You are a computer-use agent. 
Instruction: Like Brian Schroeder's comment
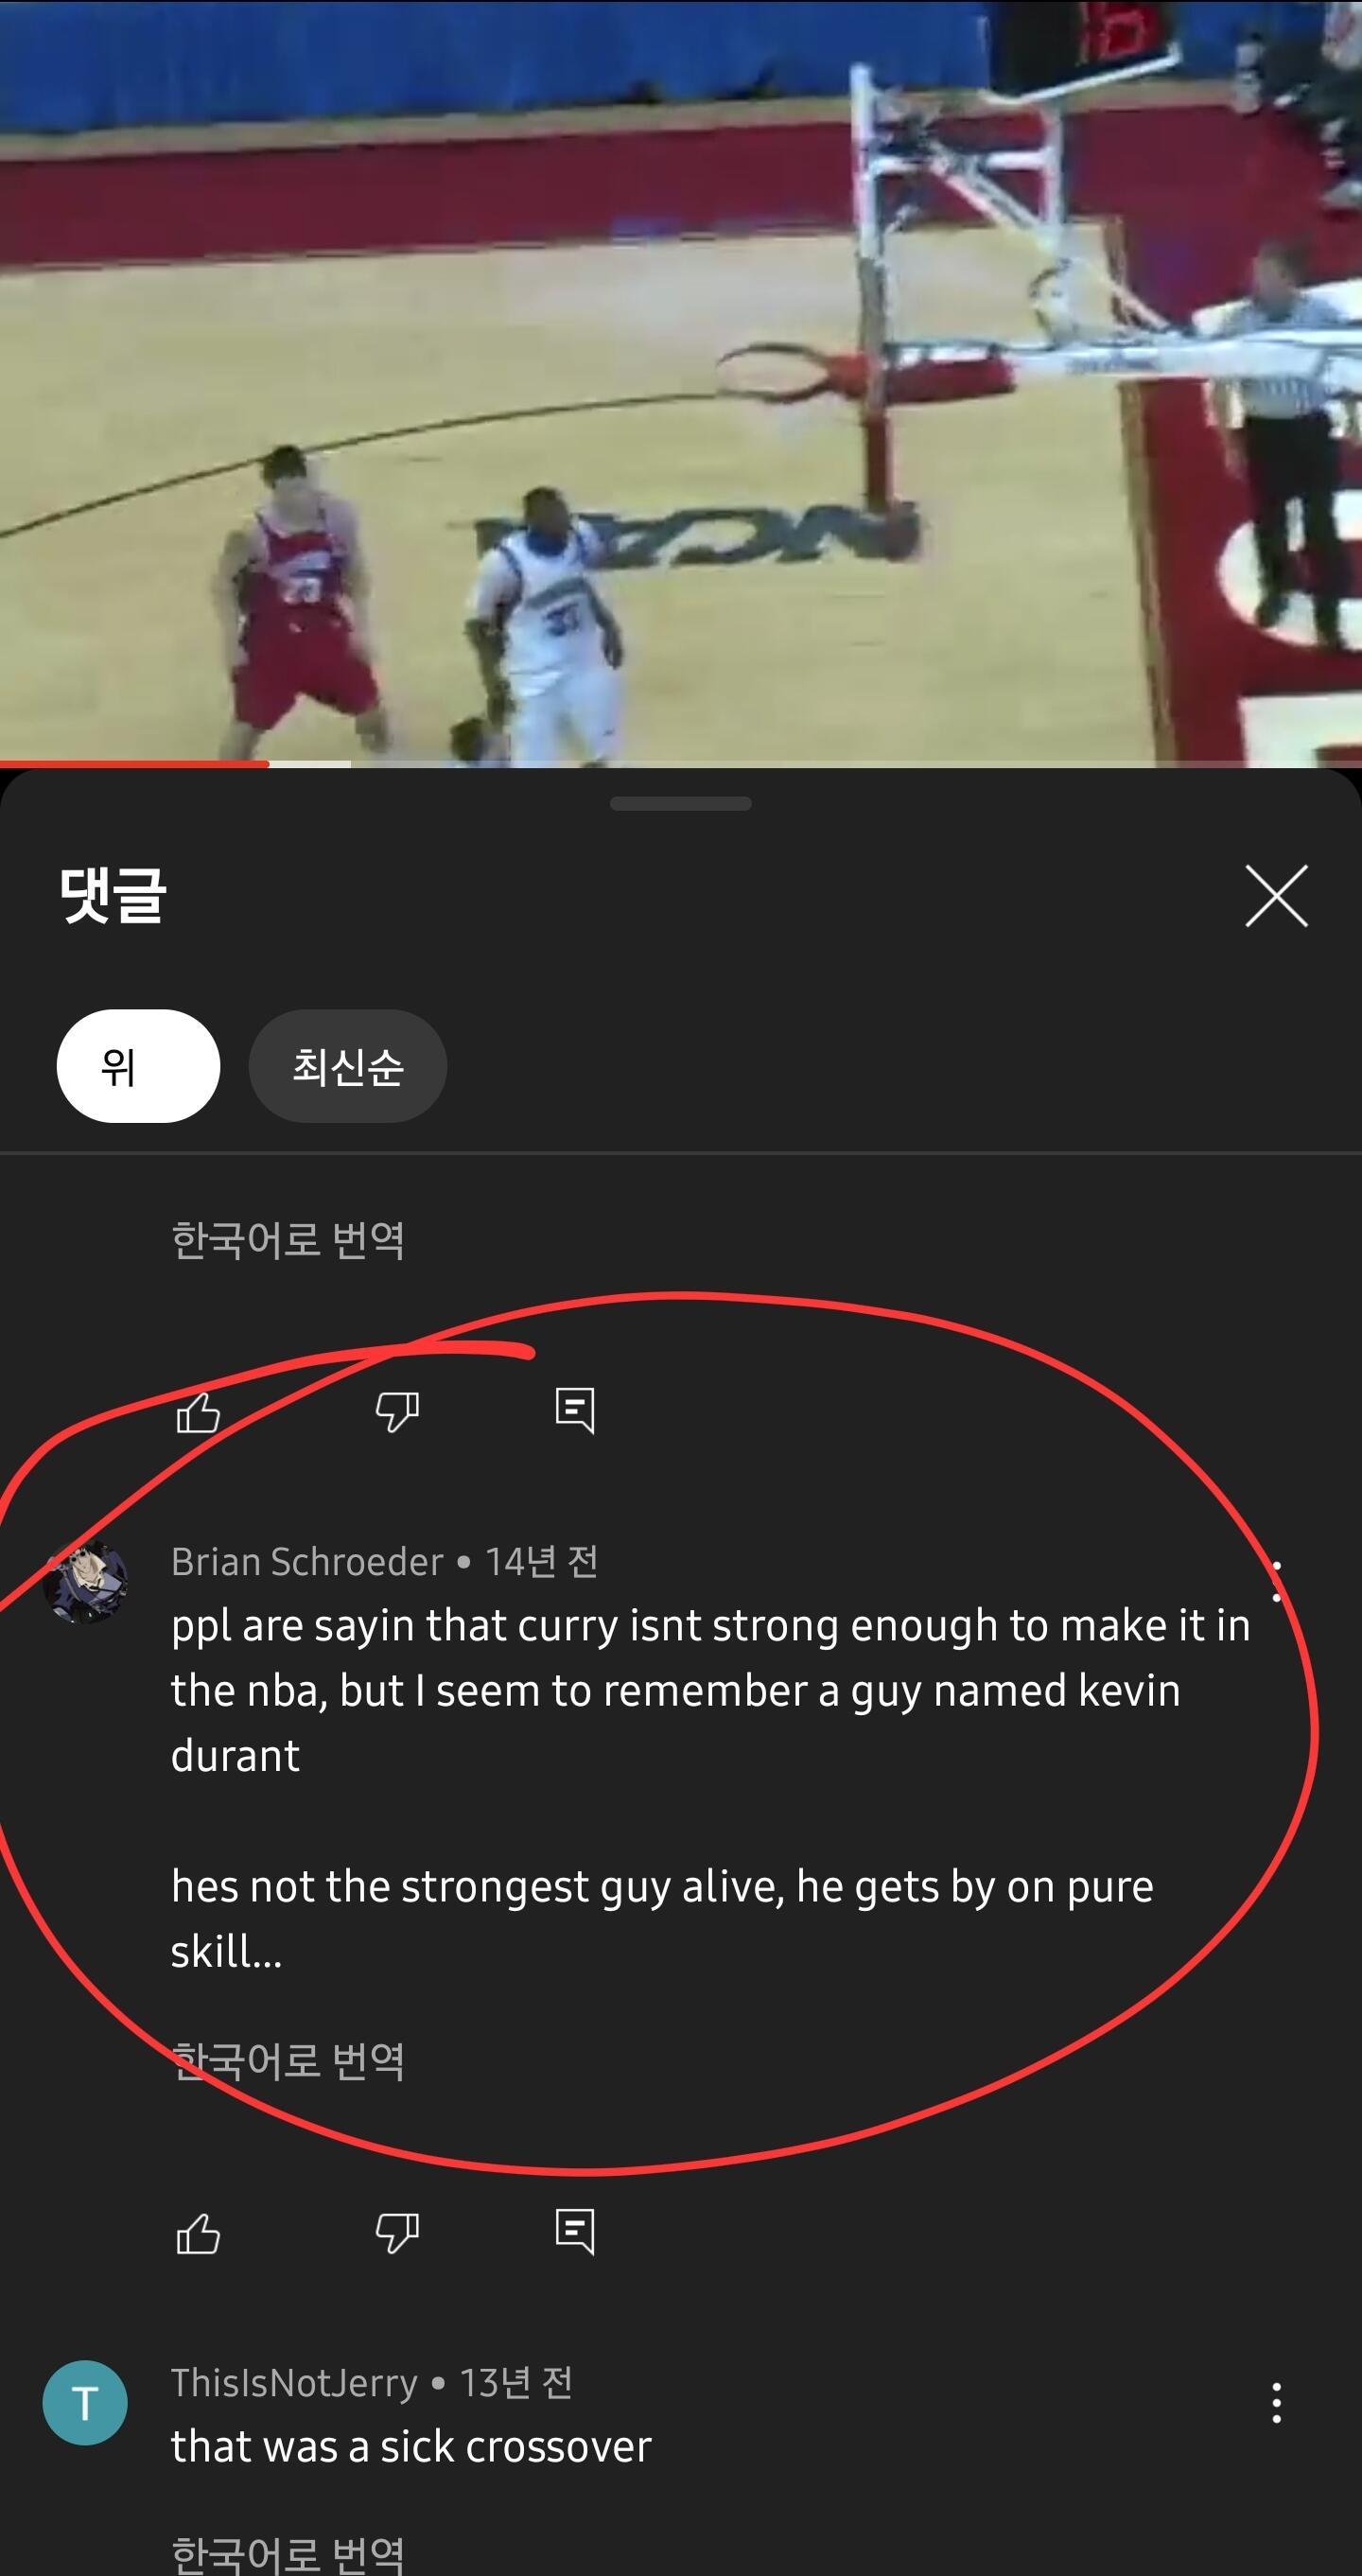coord(198,2233)
